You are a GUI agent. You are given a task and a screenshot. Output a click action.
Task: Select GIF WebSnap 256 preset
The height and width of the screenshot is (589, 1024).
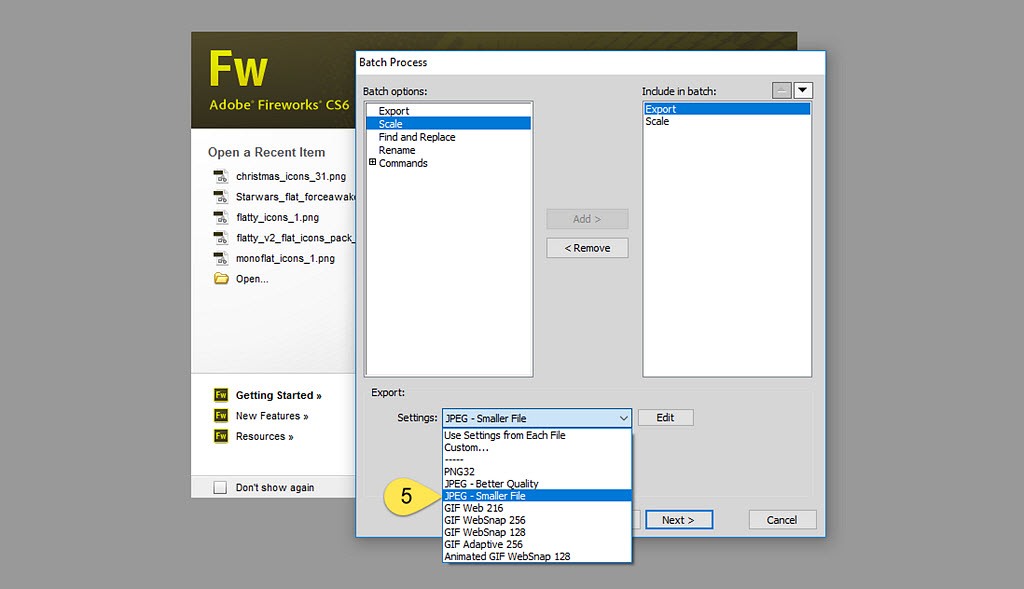(537, 520)
